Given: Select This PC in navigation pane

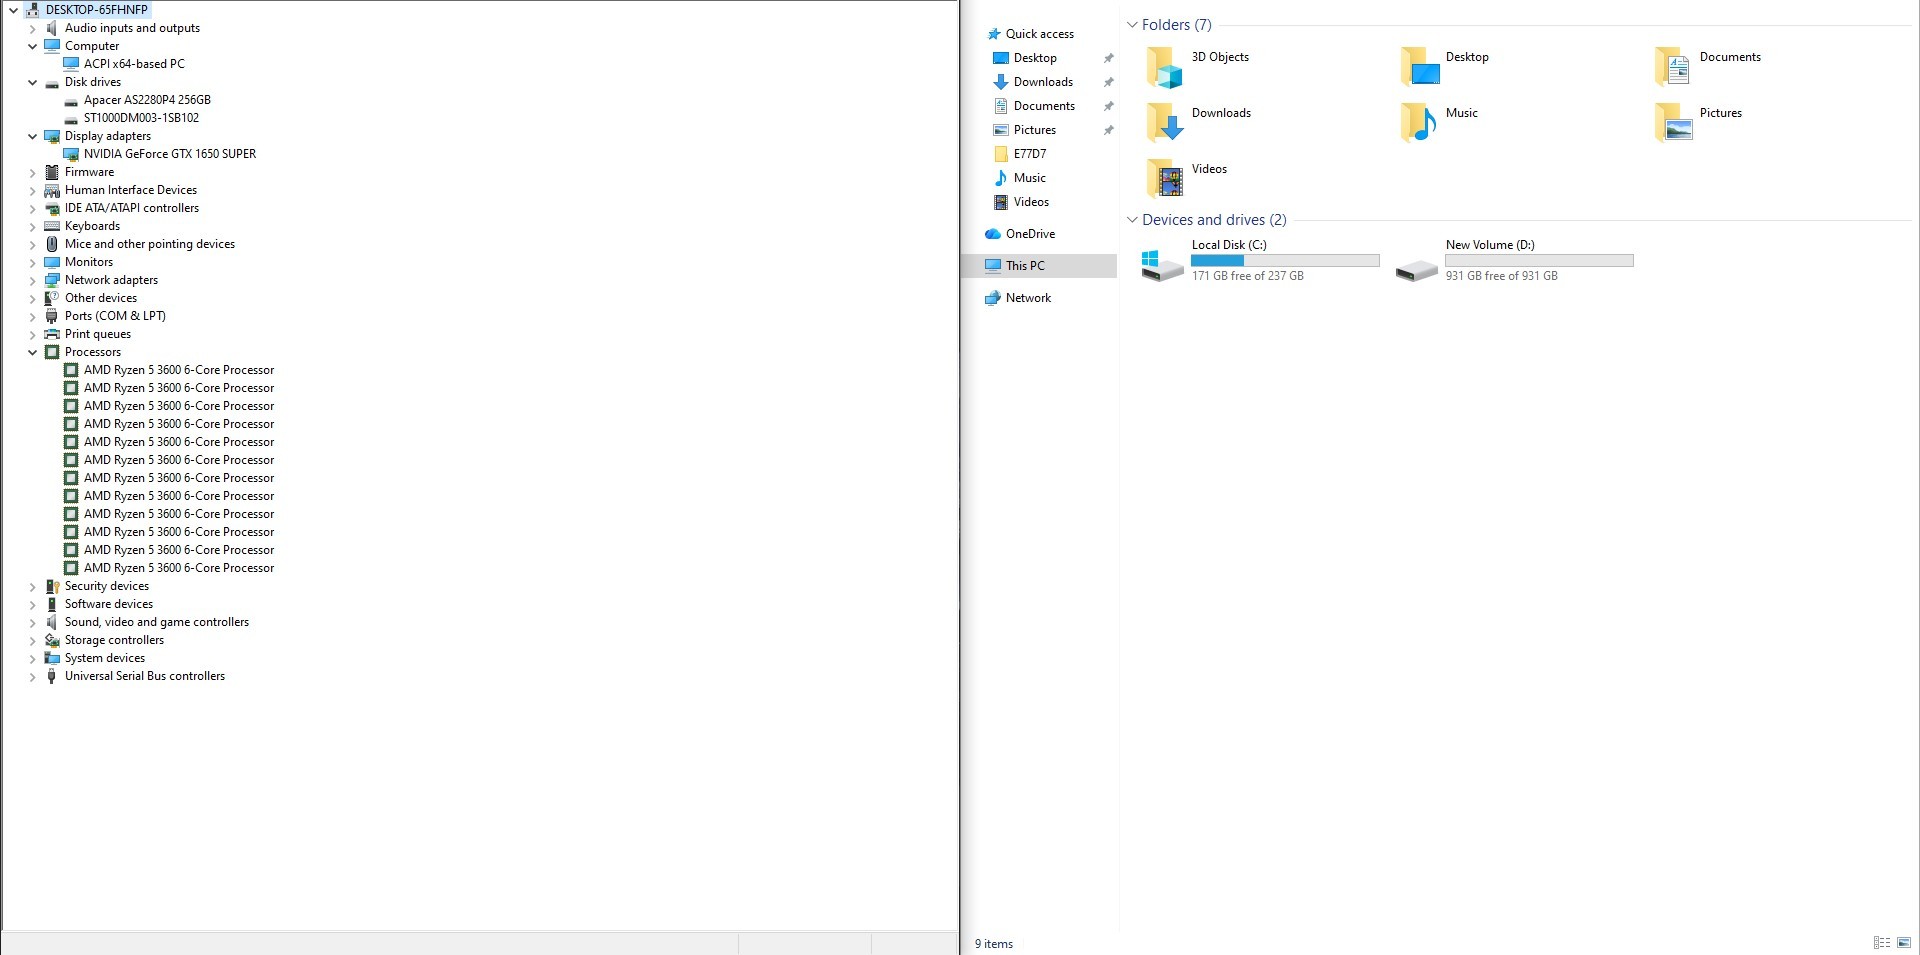Looking at the screenshot, I should click(x=1025, y=266).
